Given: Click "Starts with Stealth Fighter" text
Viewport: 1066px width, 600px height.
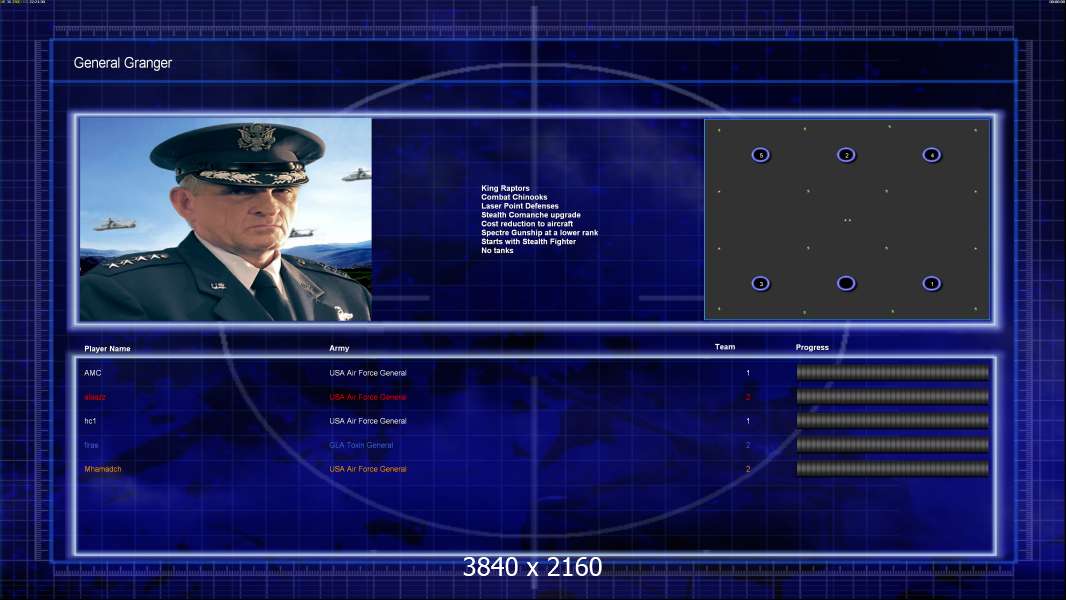Looking at the screenshot, I should 528,241.
